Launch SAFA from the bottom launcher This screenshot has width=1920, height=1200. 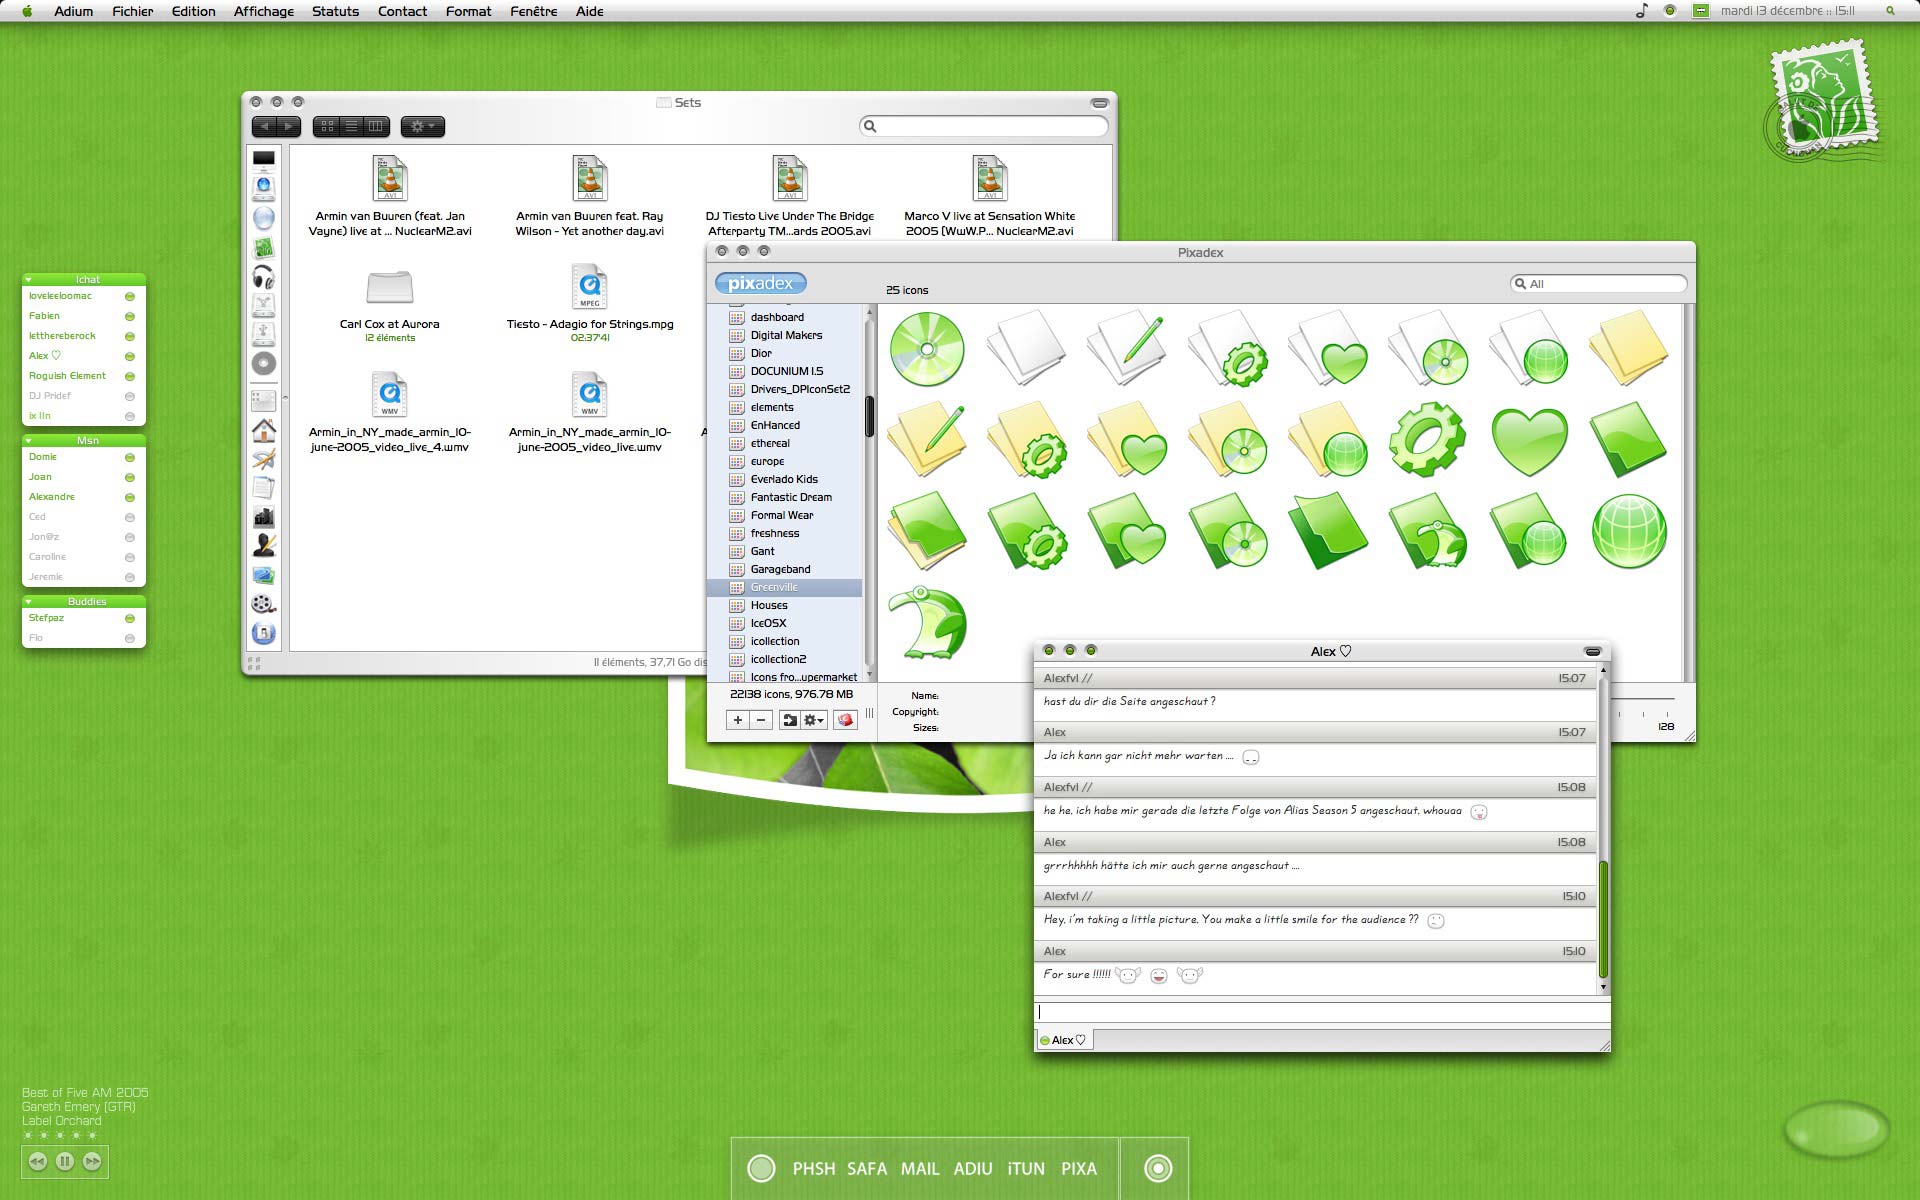(867, 1168)
